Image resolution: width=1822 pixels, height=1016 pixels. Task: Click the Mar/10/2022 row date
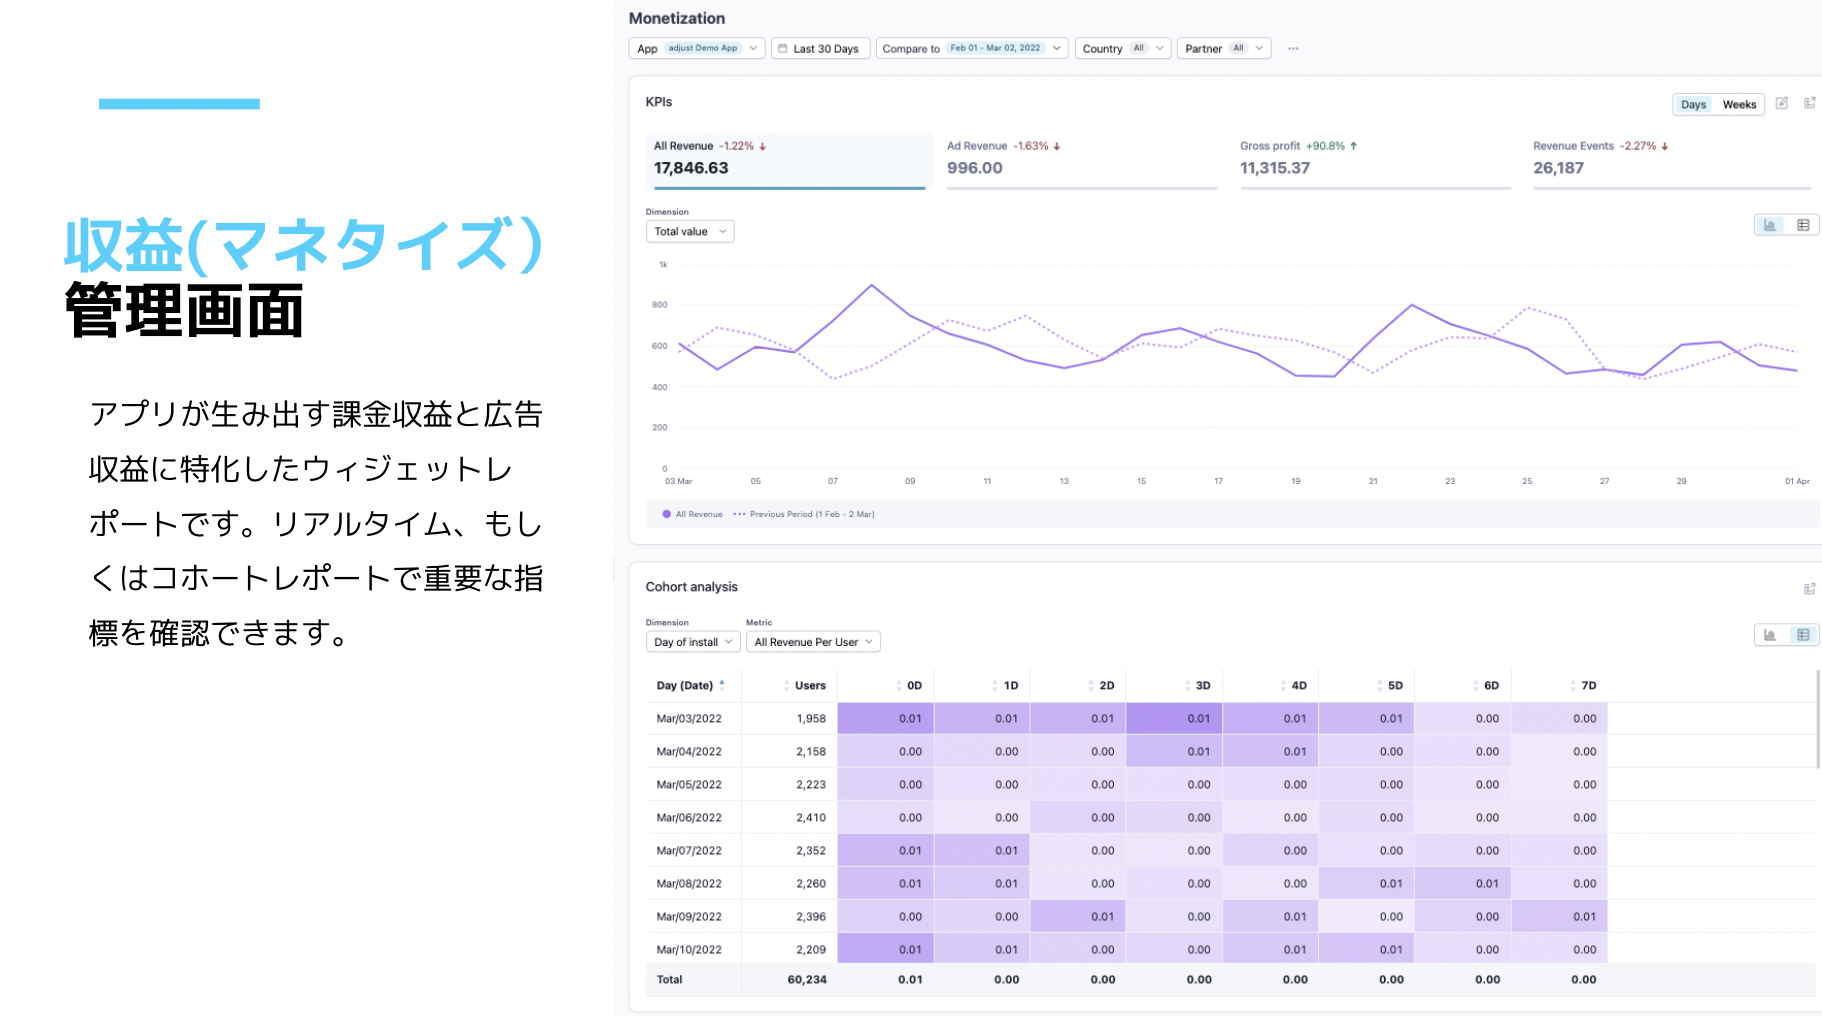[689, 949]
